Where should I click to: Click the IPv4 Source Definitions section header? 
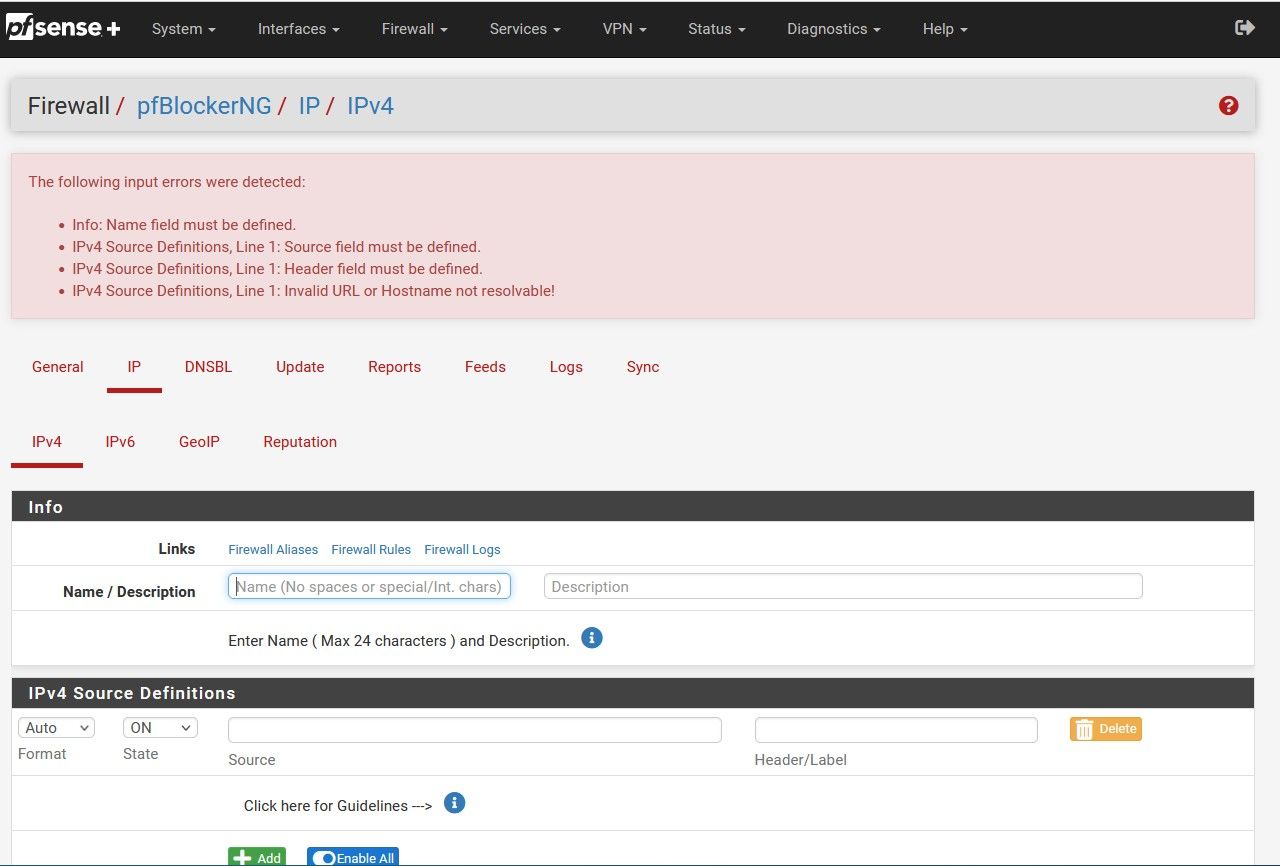[x=633, y=693]
